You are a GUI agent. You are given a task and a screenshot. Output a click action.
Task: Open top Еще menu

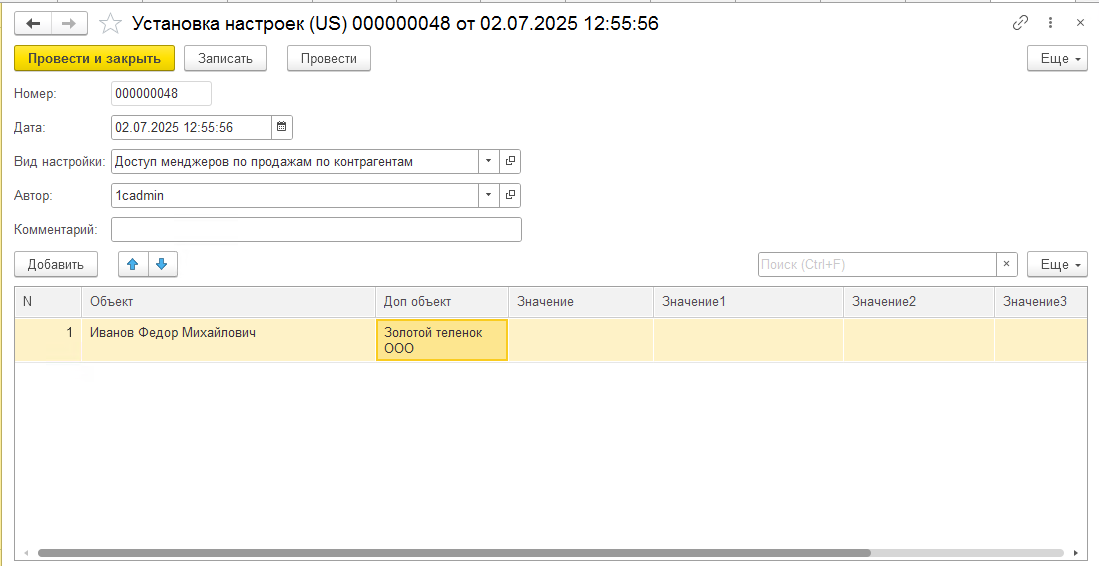tap(1057, 59)
